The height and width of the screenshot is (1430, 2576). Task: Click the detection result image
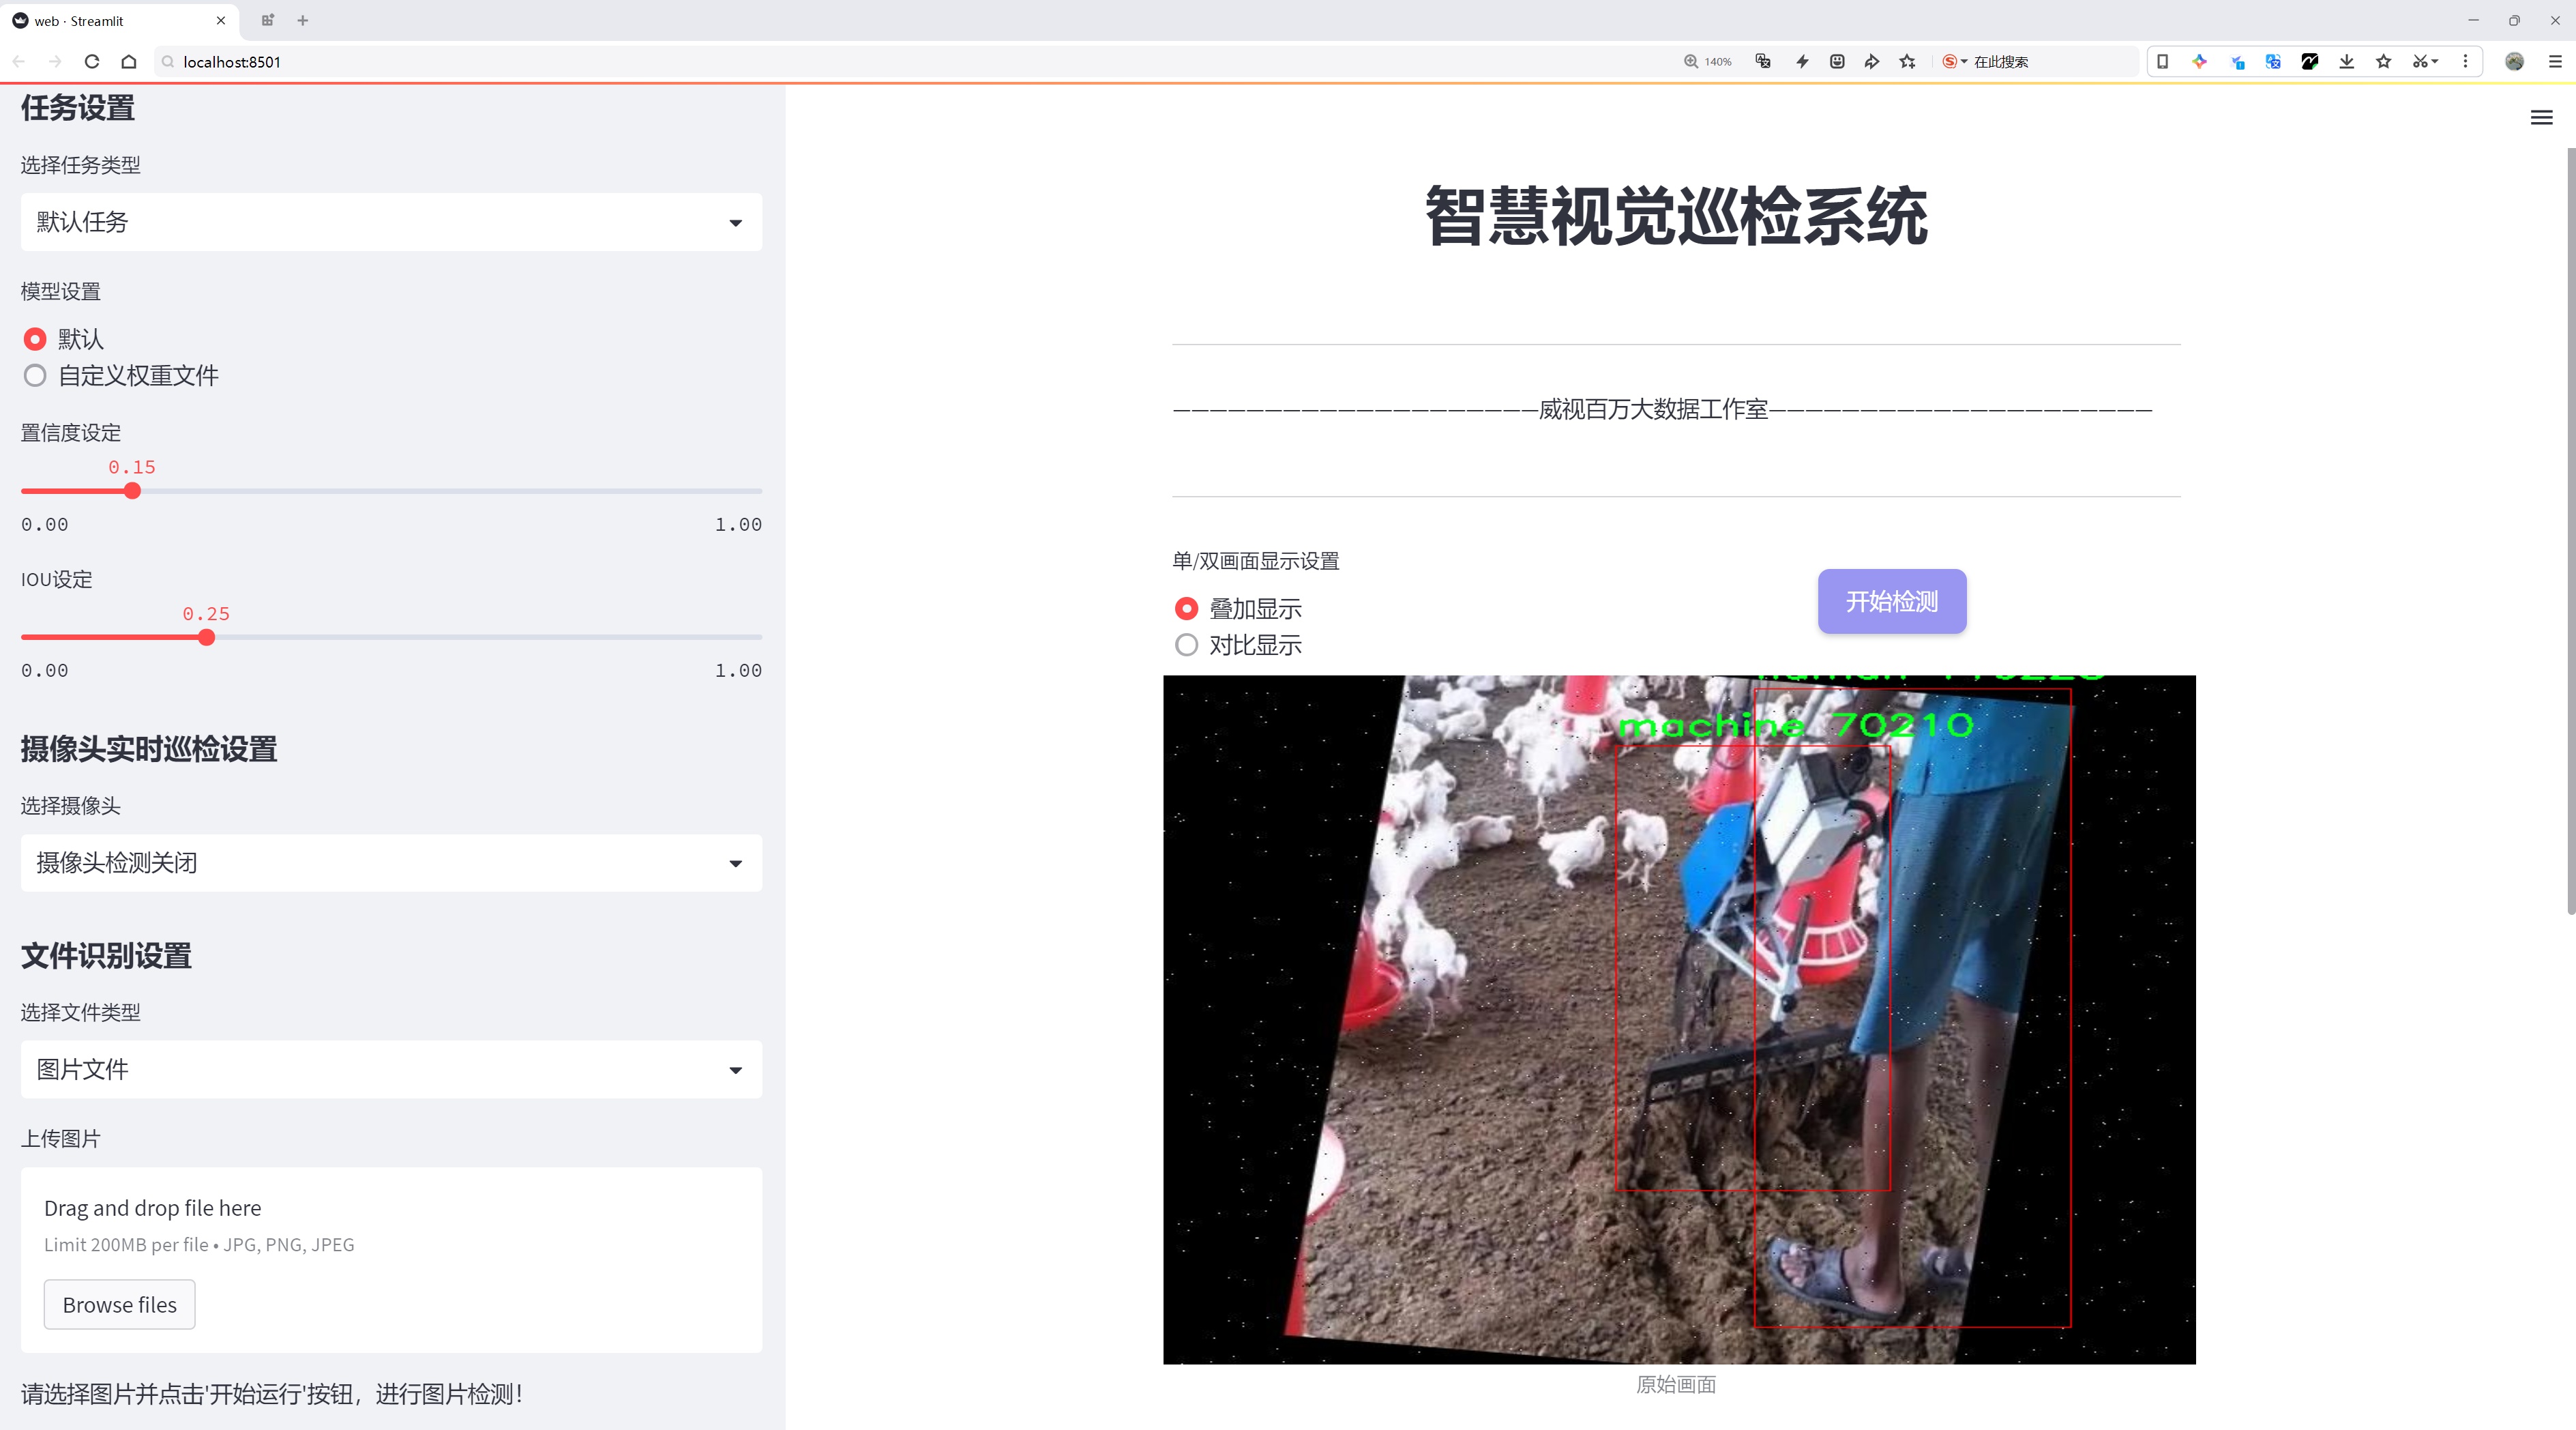coord(1679,1019)
